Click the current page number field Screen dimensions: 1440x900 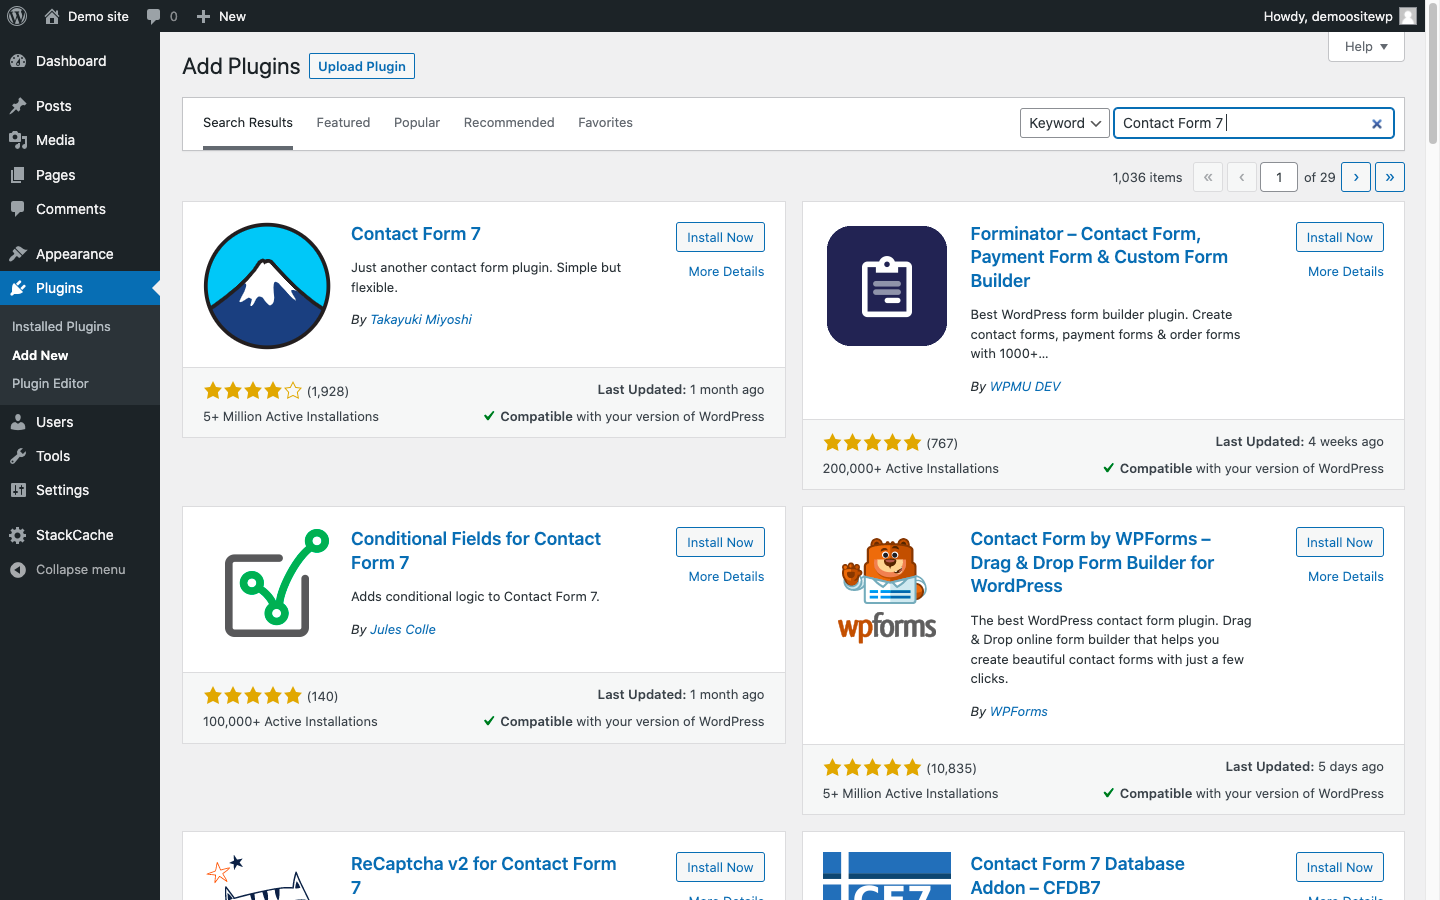(1279, 177)
